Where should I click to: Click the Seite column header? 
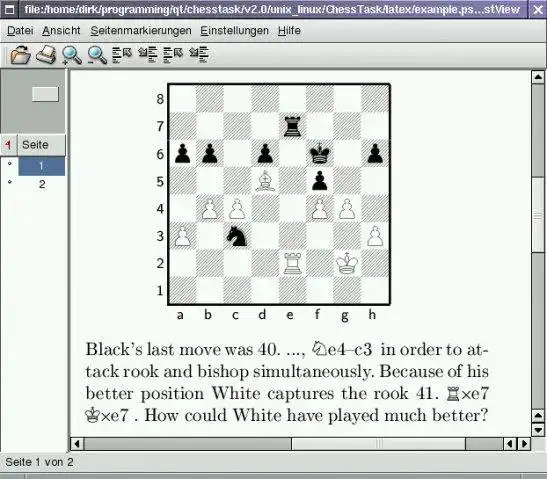click(x=41, y=144)
